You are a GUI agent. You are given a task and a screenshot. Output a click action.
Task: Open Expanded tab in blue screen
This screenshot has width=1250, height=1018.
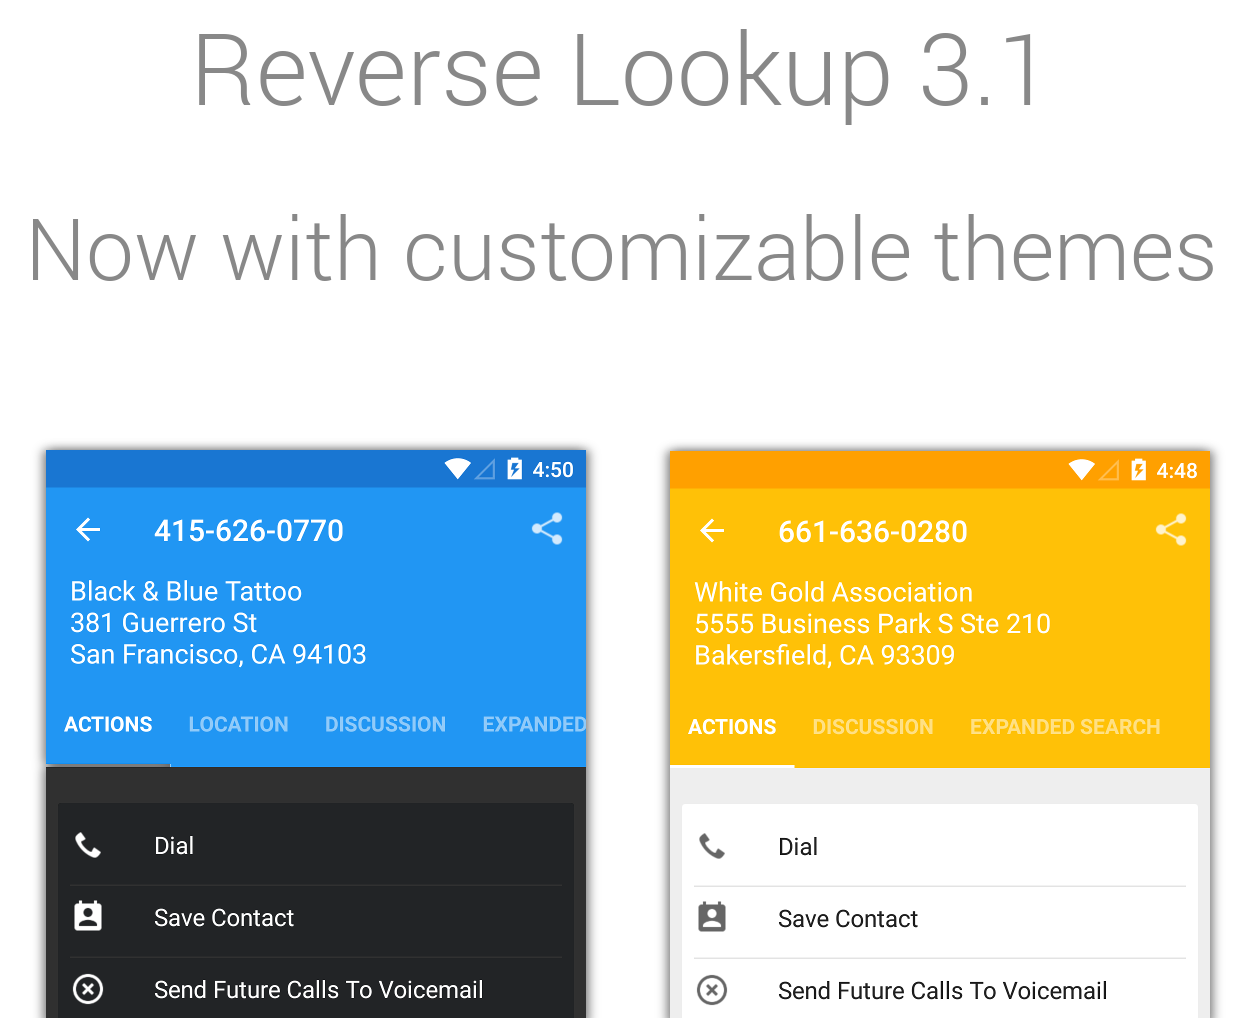533,725
